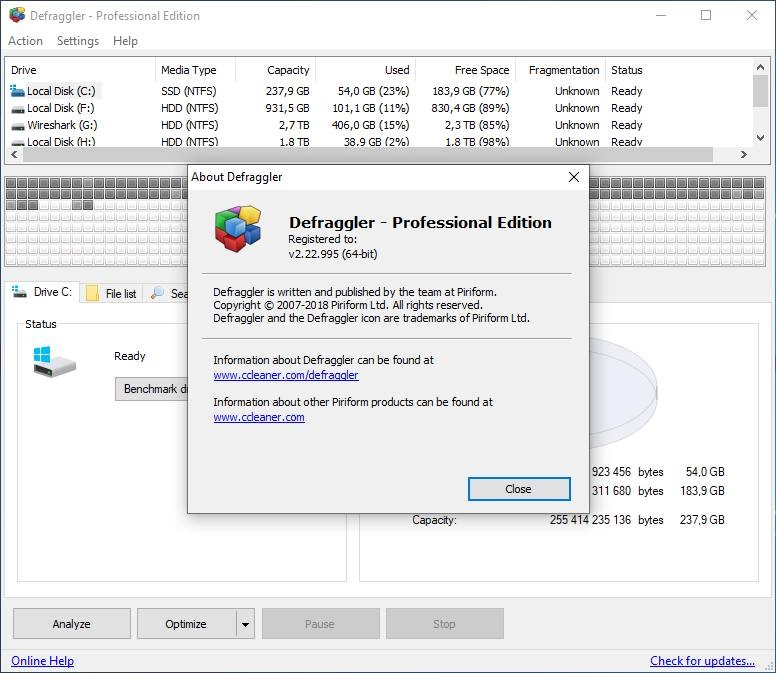Sort by the Capacity column header
This screenshot has width=776, height=673.
[275, 70]
